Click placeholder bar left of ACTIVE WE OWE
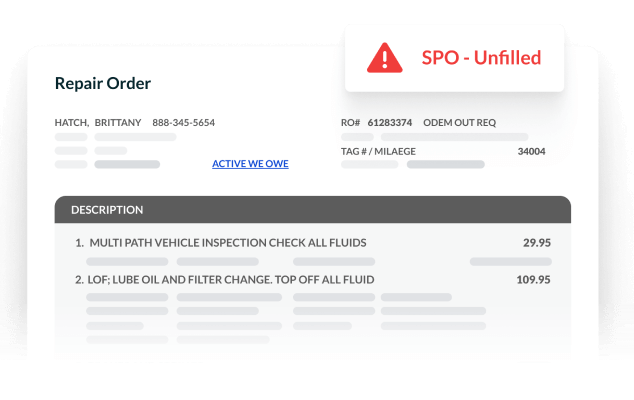This screenshot has width=634, height=400. click(126, 164)
